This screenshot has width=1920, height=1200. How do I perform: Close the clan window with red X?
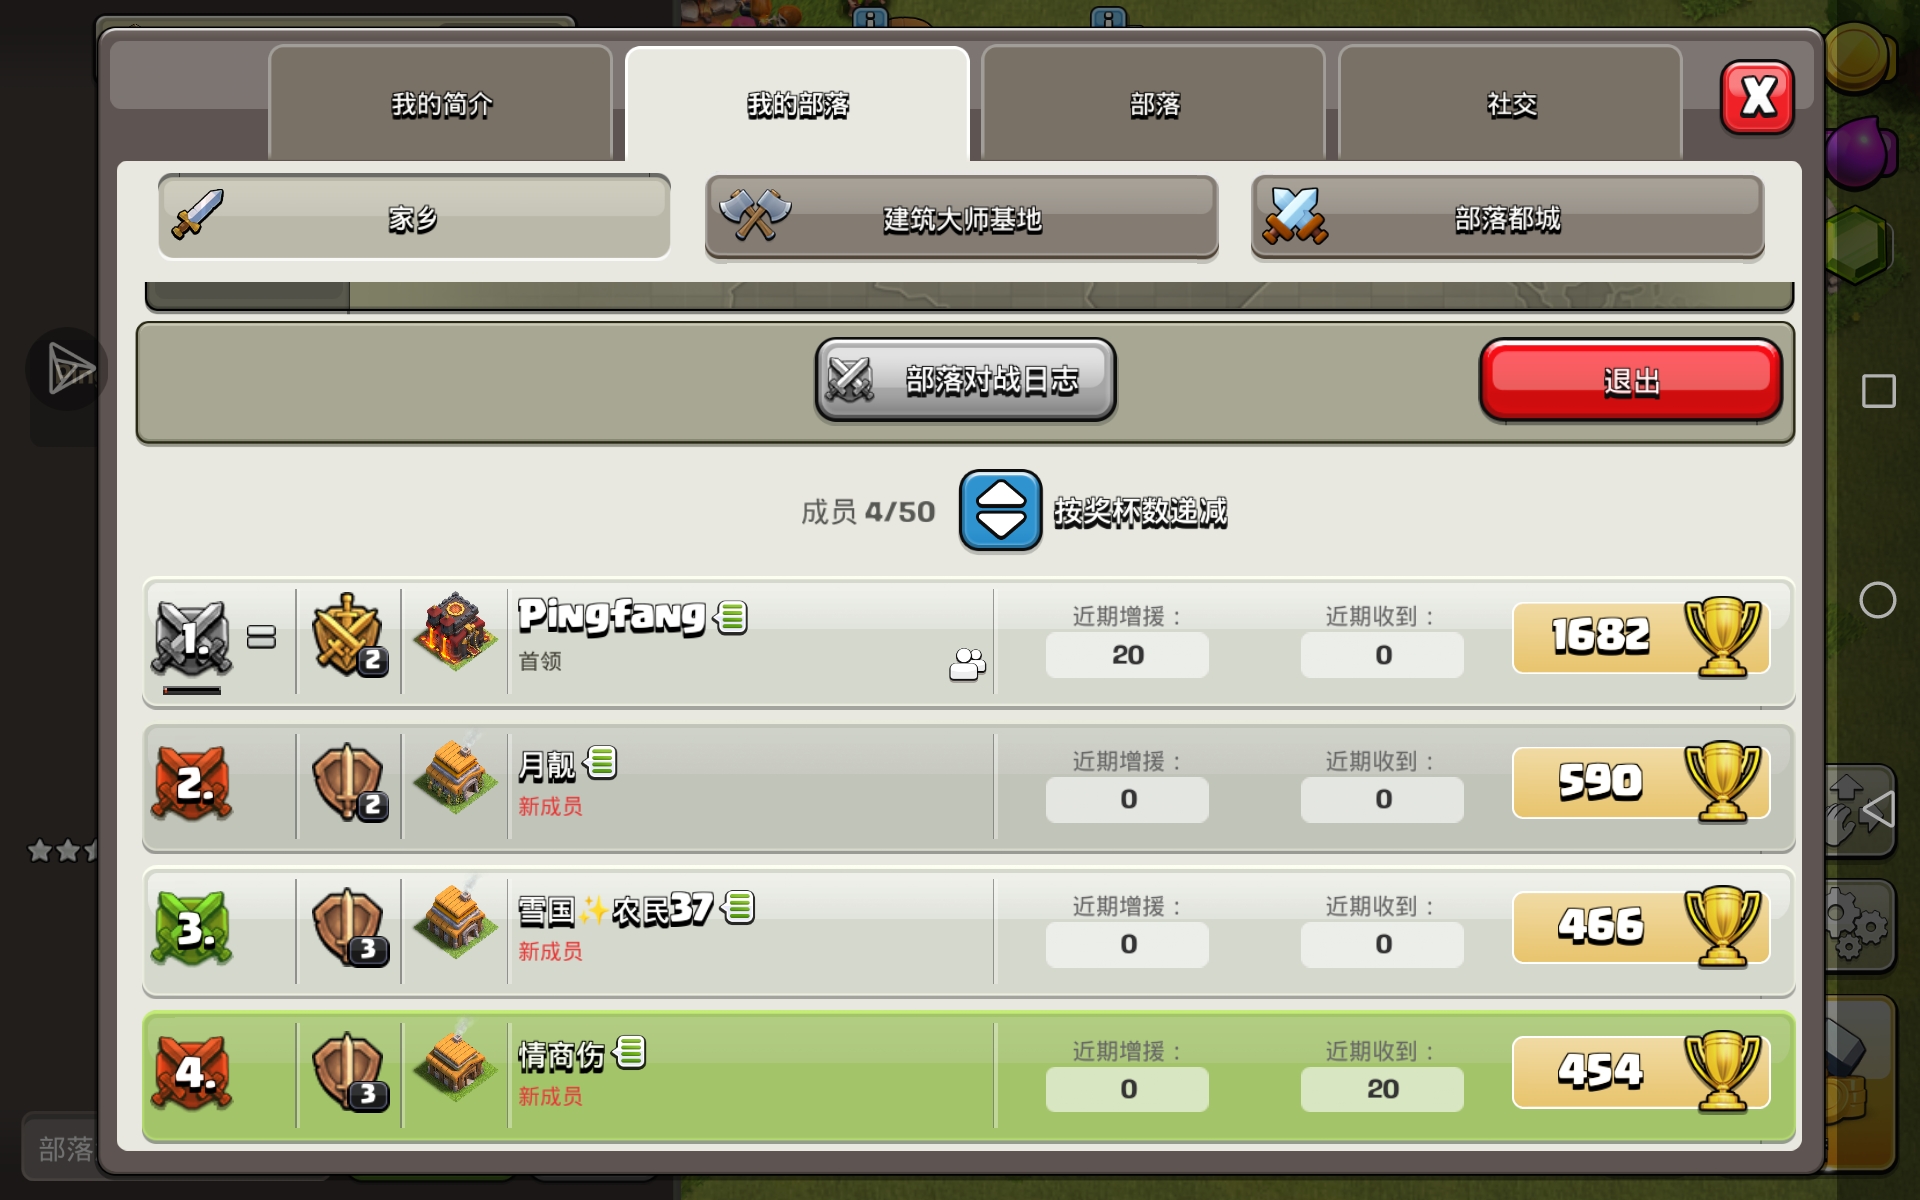pos(1757,97)
